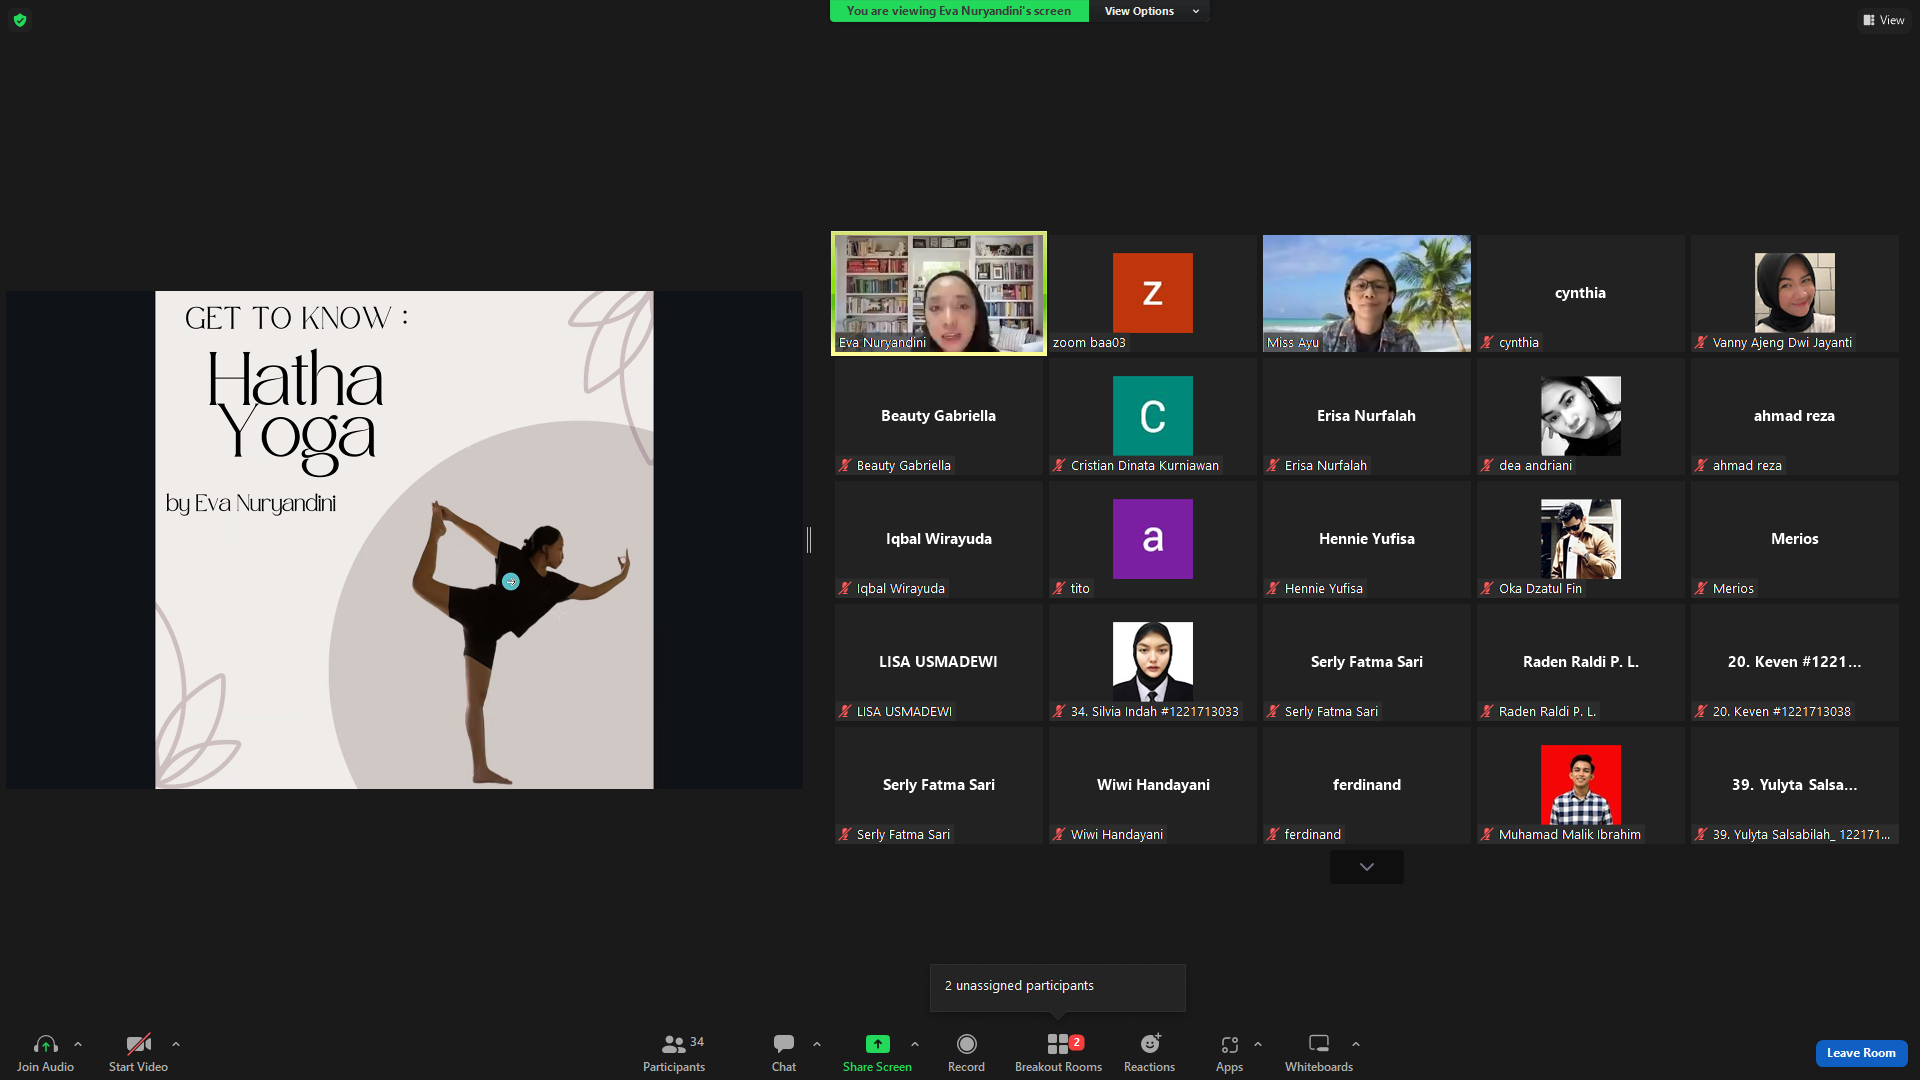Expand share options arrow beside Share Screen
1920x1080 pixels.
point(915,1044)
